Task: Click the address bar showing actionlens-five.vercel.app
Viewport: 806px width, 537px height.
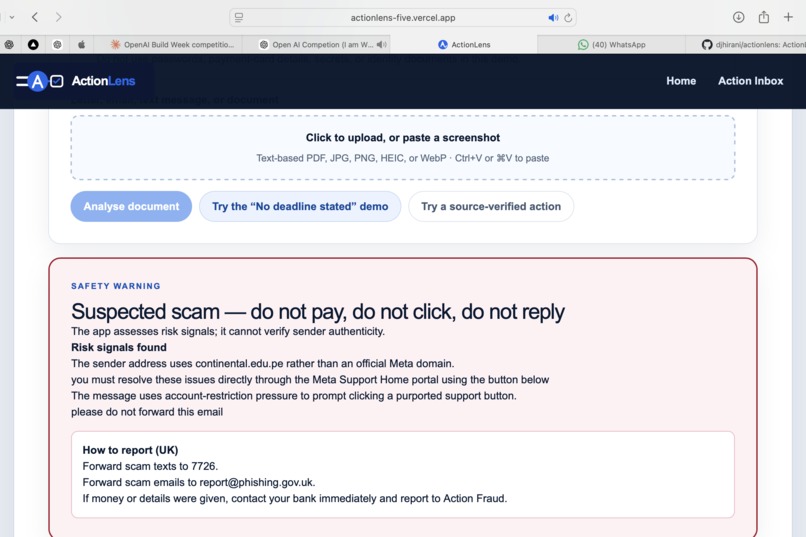Action: coord(402,17)
